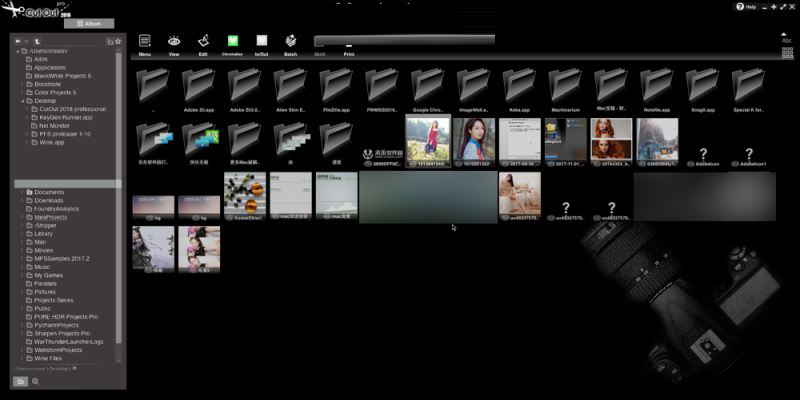This screenshot has height=400, width=800.
Task: Collapse the /Users root tree node
Action: pos(18,51)
